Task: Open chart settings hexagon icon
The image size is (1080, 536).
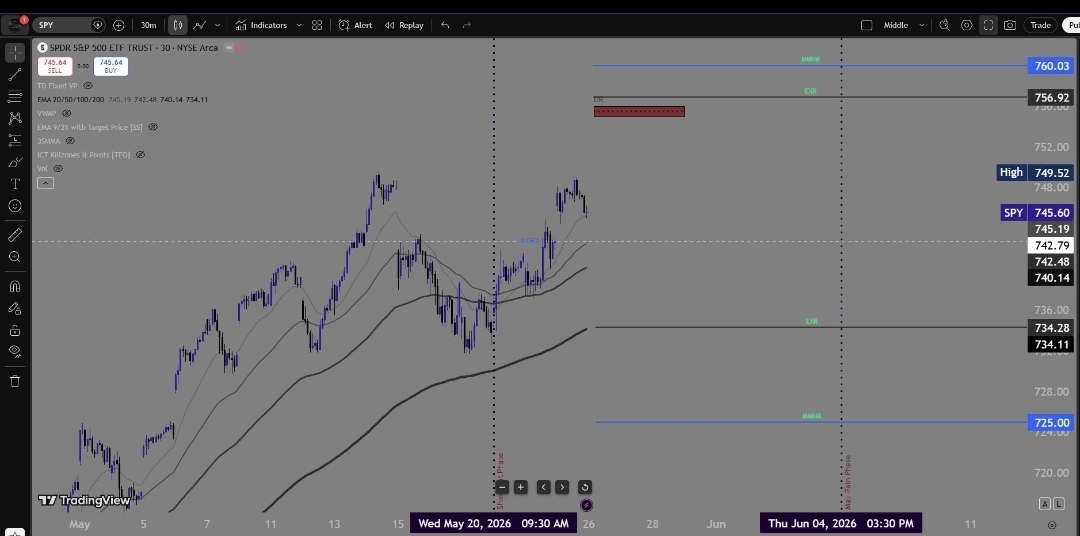Action: coord(966,25)
